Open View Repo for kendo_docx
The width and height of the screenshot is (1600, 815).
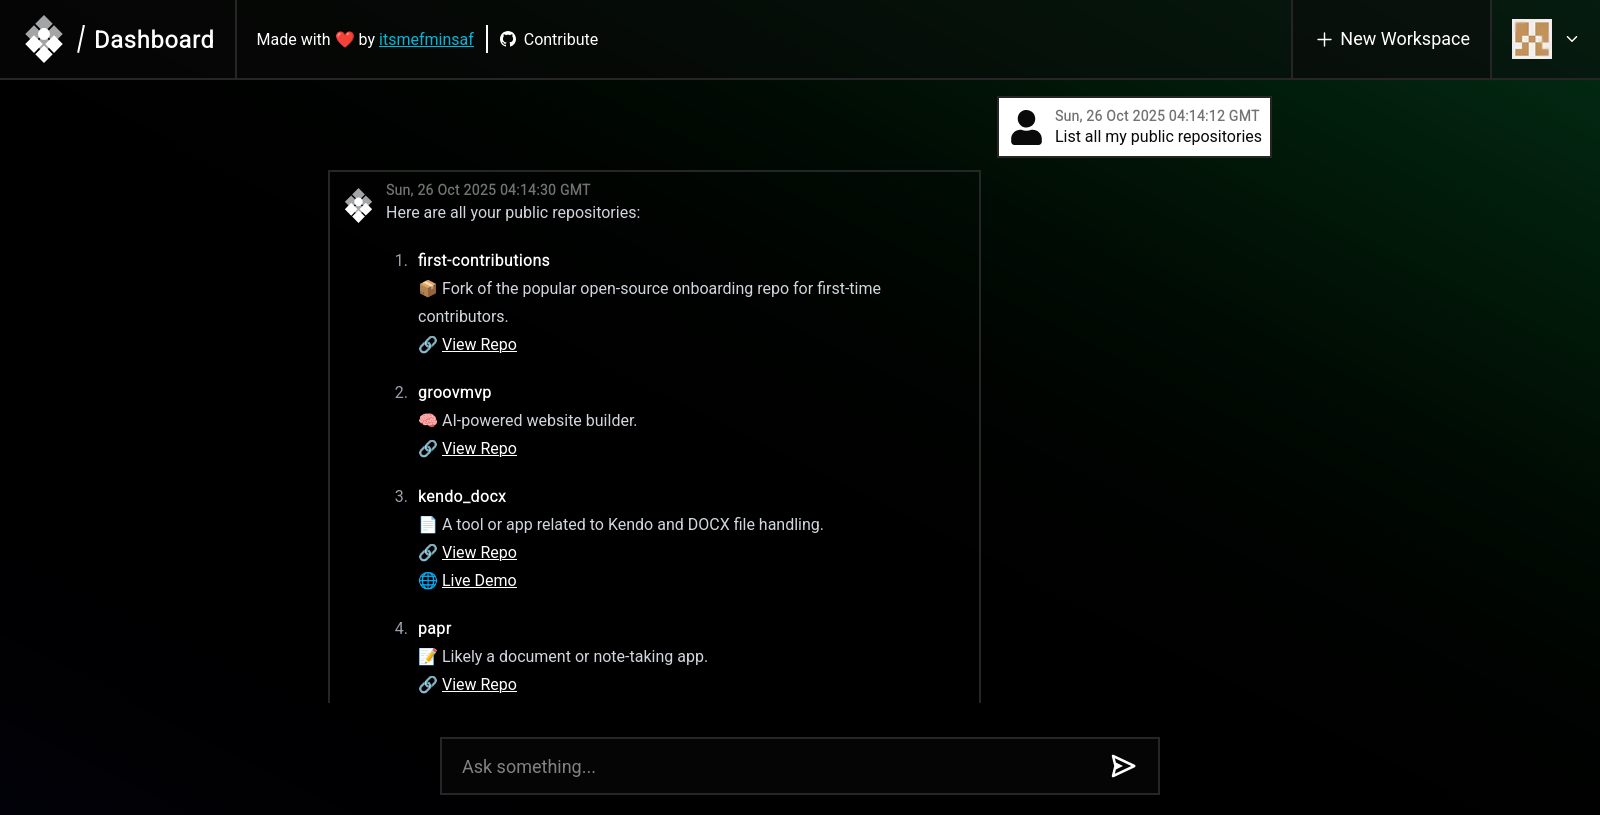tap(479, 552)
